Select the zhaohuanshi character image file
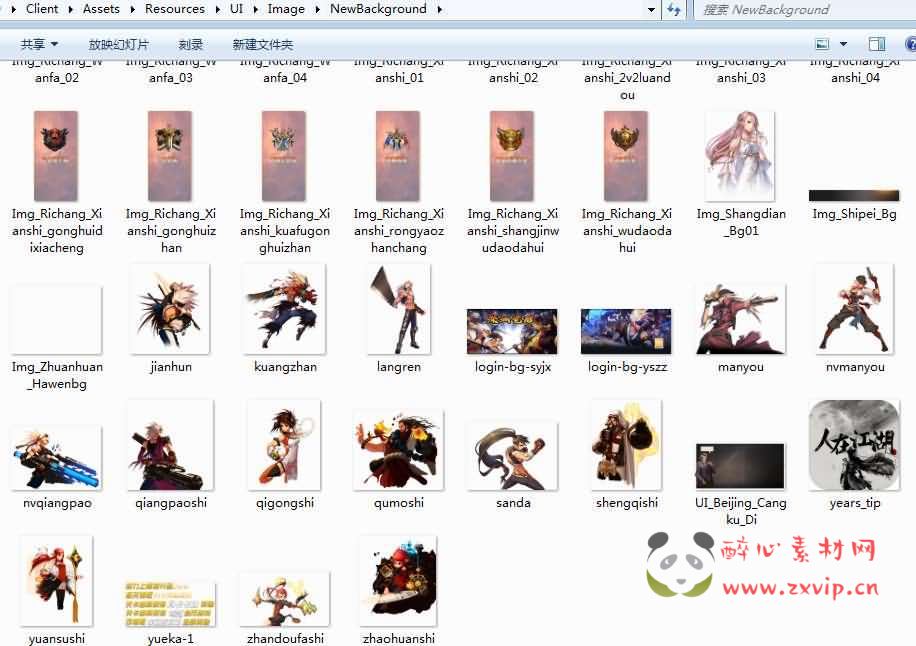This screenshot has width=916, height=646. click(398, 582)
